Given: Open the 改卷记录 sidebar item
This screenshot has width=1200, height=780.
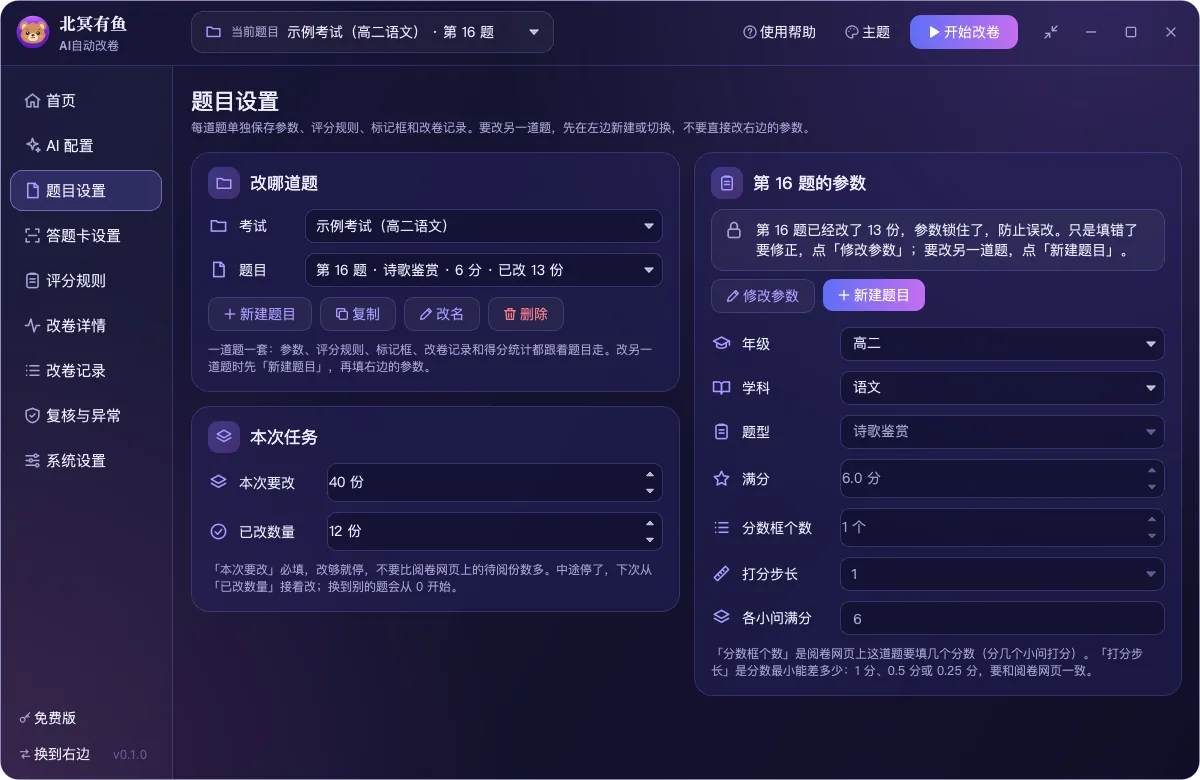Looking at the screenshot, I should [86, 371].
